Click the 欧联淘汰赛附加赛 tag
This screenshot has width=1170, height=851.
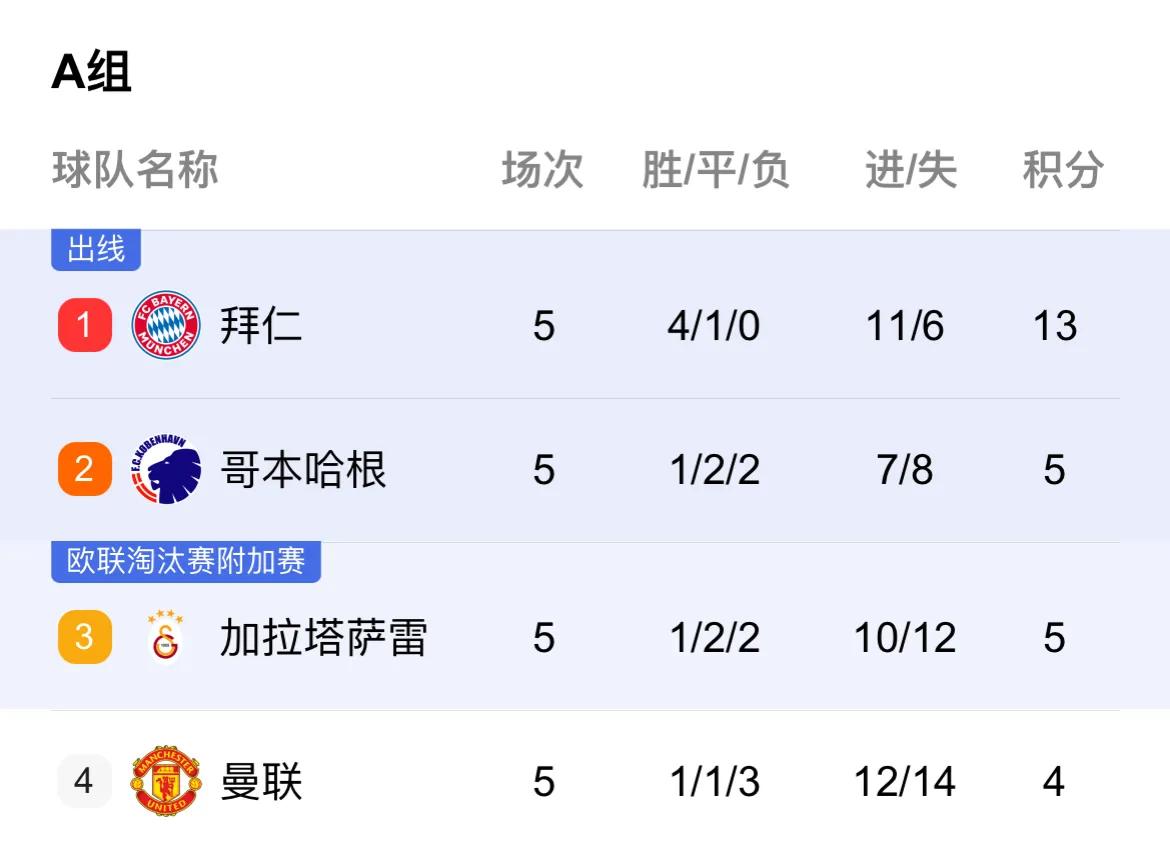[x=186, y=561]
